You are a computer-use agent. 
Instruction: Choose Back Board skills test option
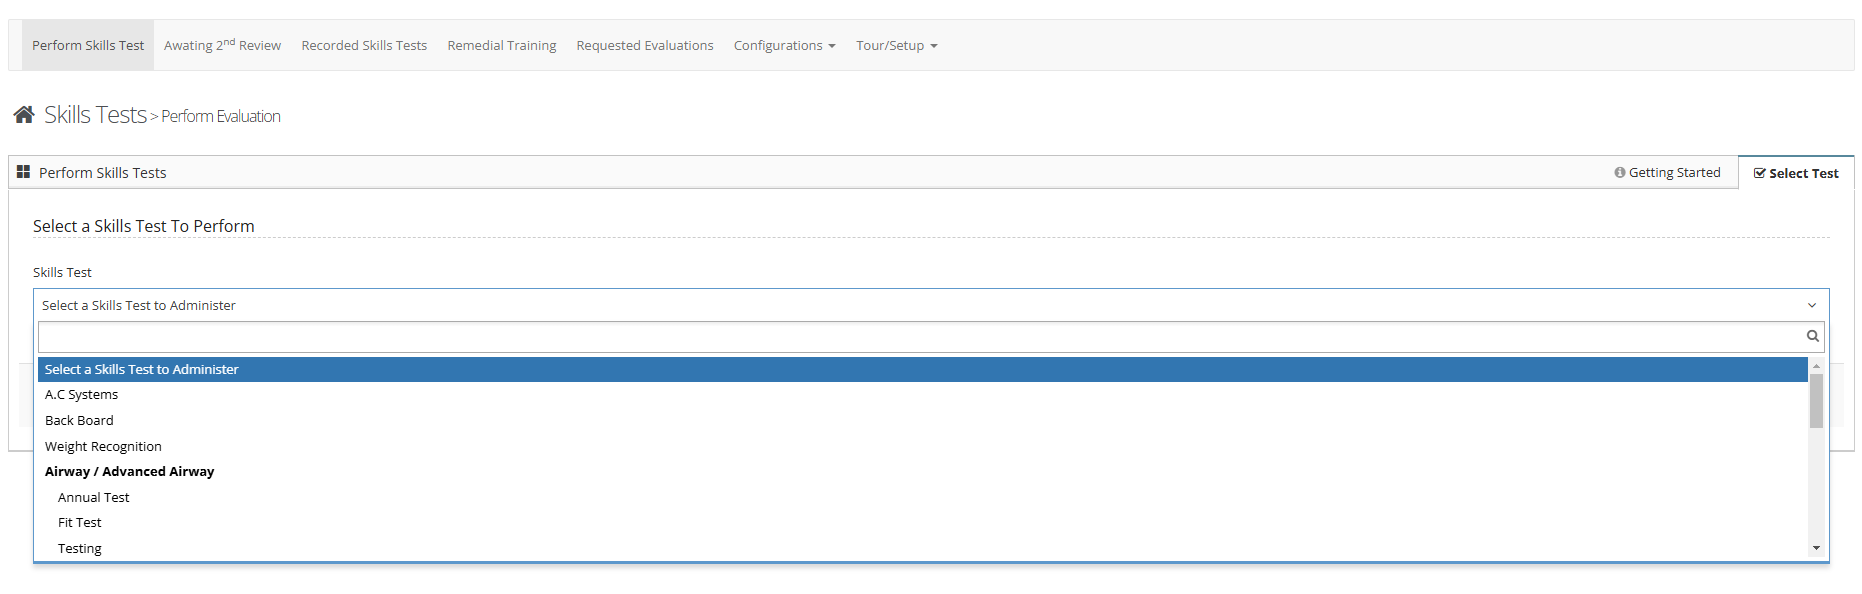[79, 421]
